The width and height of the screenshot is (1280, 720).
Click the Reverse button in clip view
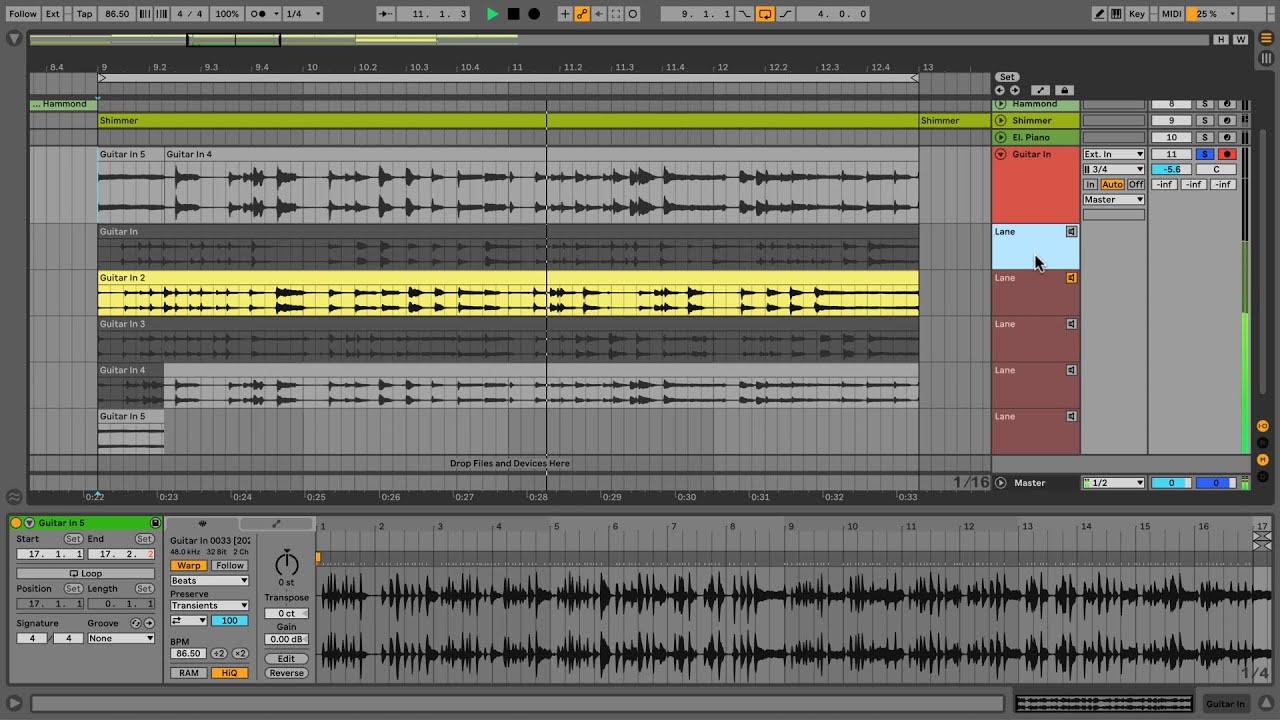click(x=286, y=673)
